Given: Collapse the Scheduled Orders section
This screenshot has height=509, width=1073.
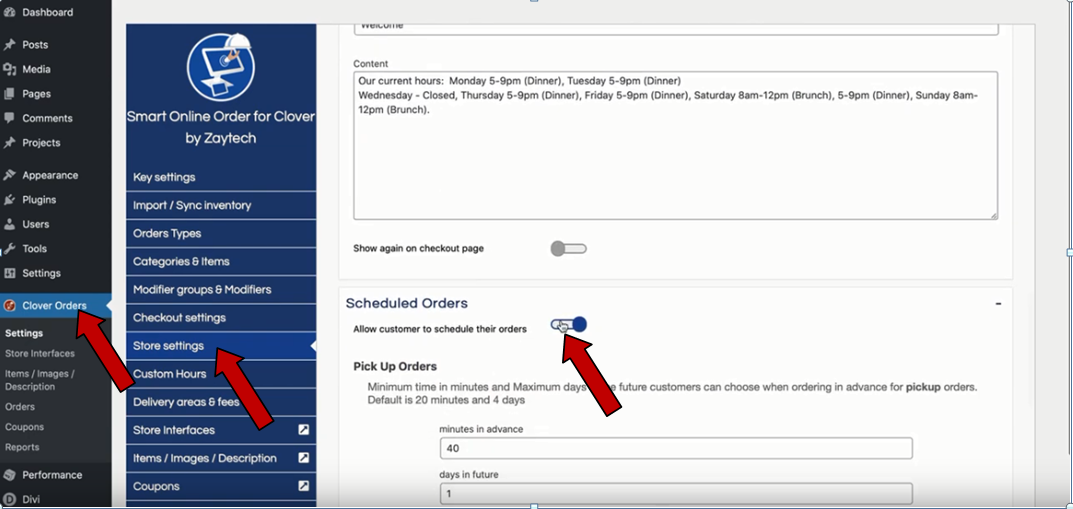Looking at the screenshot, I should pyautogui.click(x=998, y=303).
